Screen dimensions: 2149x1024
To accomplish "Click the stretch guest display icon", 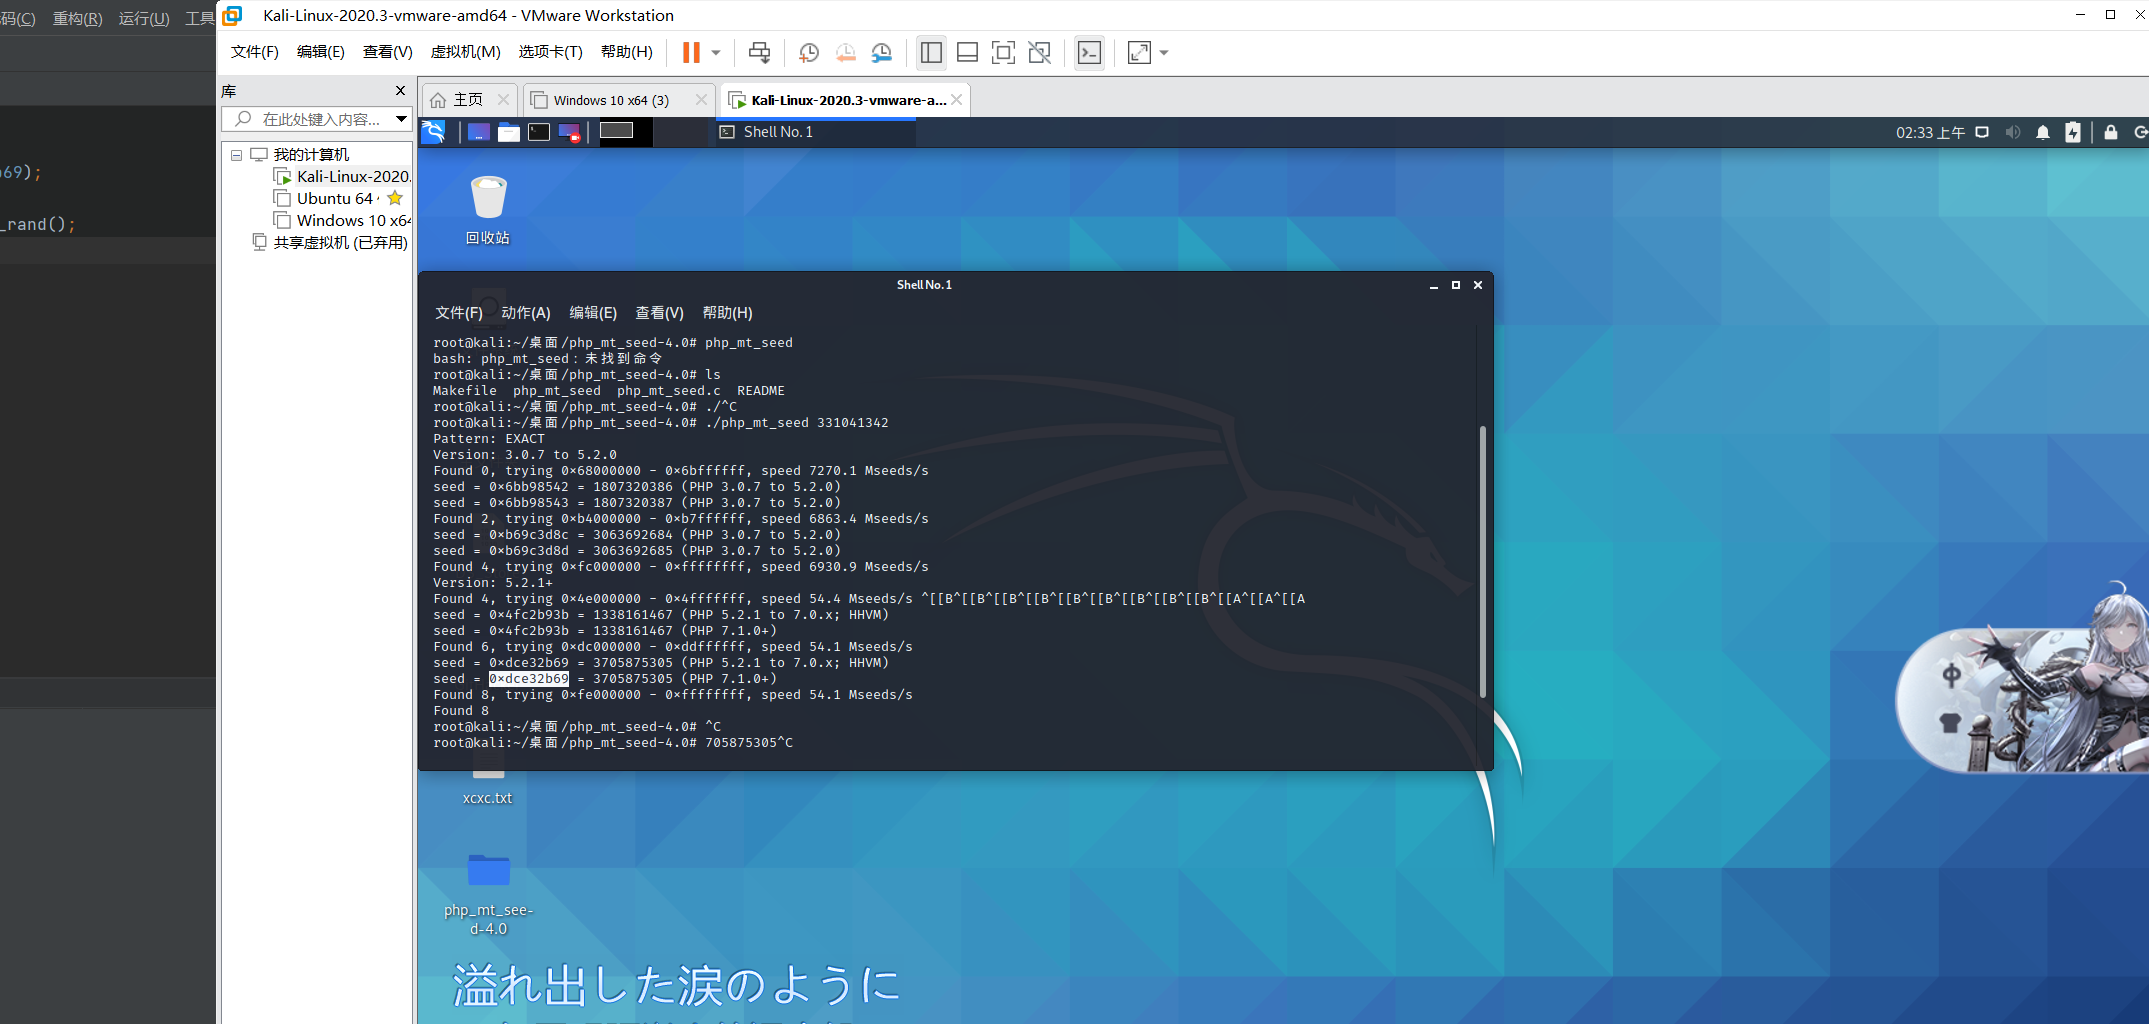I will click(x=1139, y=52).
